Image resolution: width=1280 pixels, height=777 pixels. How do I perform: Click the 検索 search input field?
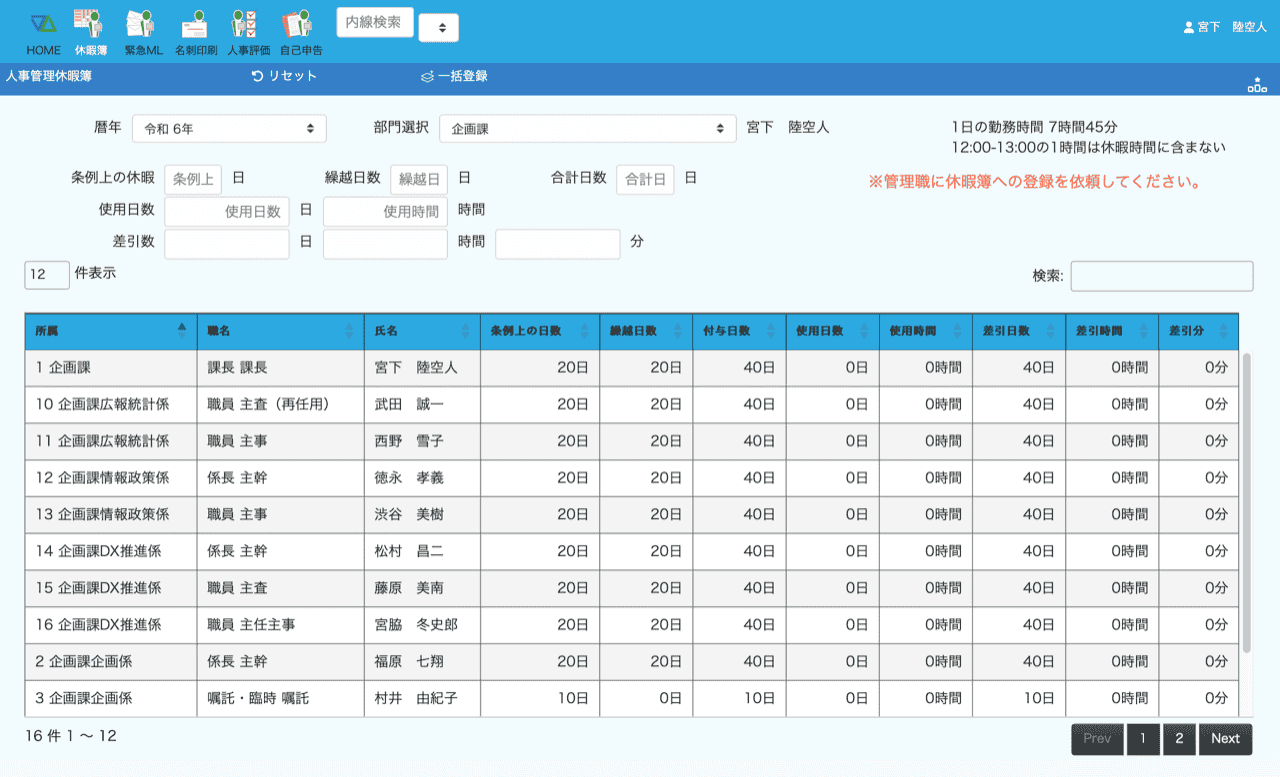(x=1161, y=276)
